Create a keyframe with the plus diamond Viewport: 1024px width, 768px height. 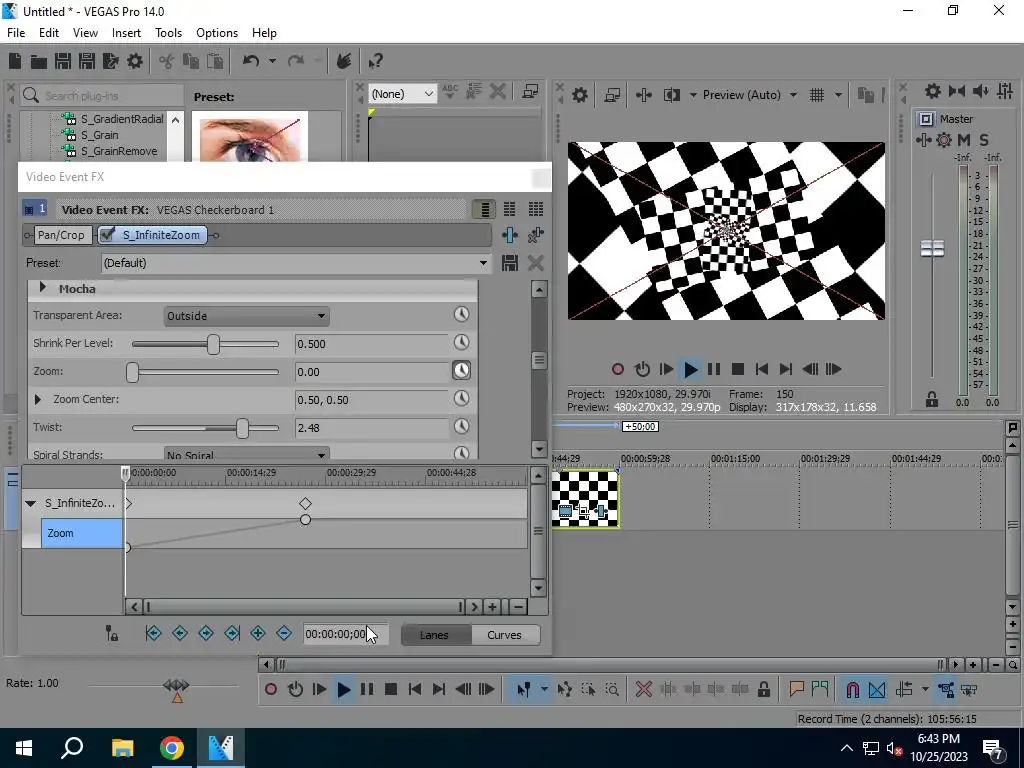pyautogui.click(x=258, y=633)
